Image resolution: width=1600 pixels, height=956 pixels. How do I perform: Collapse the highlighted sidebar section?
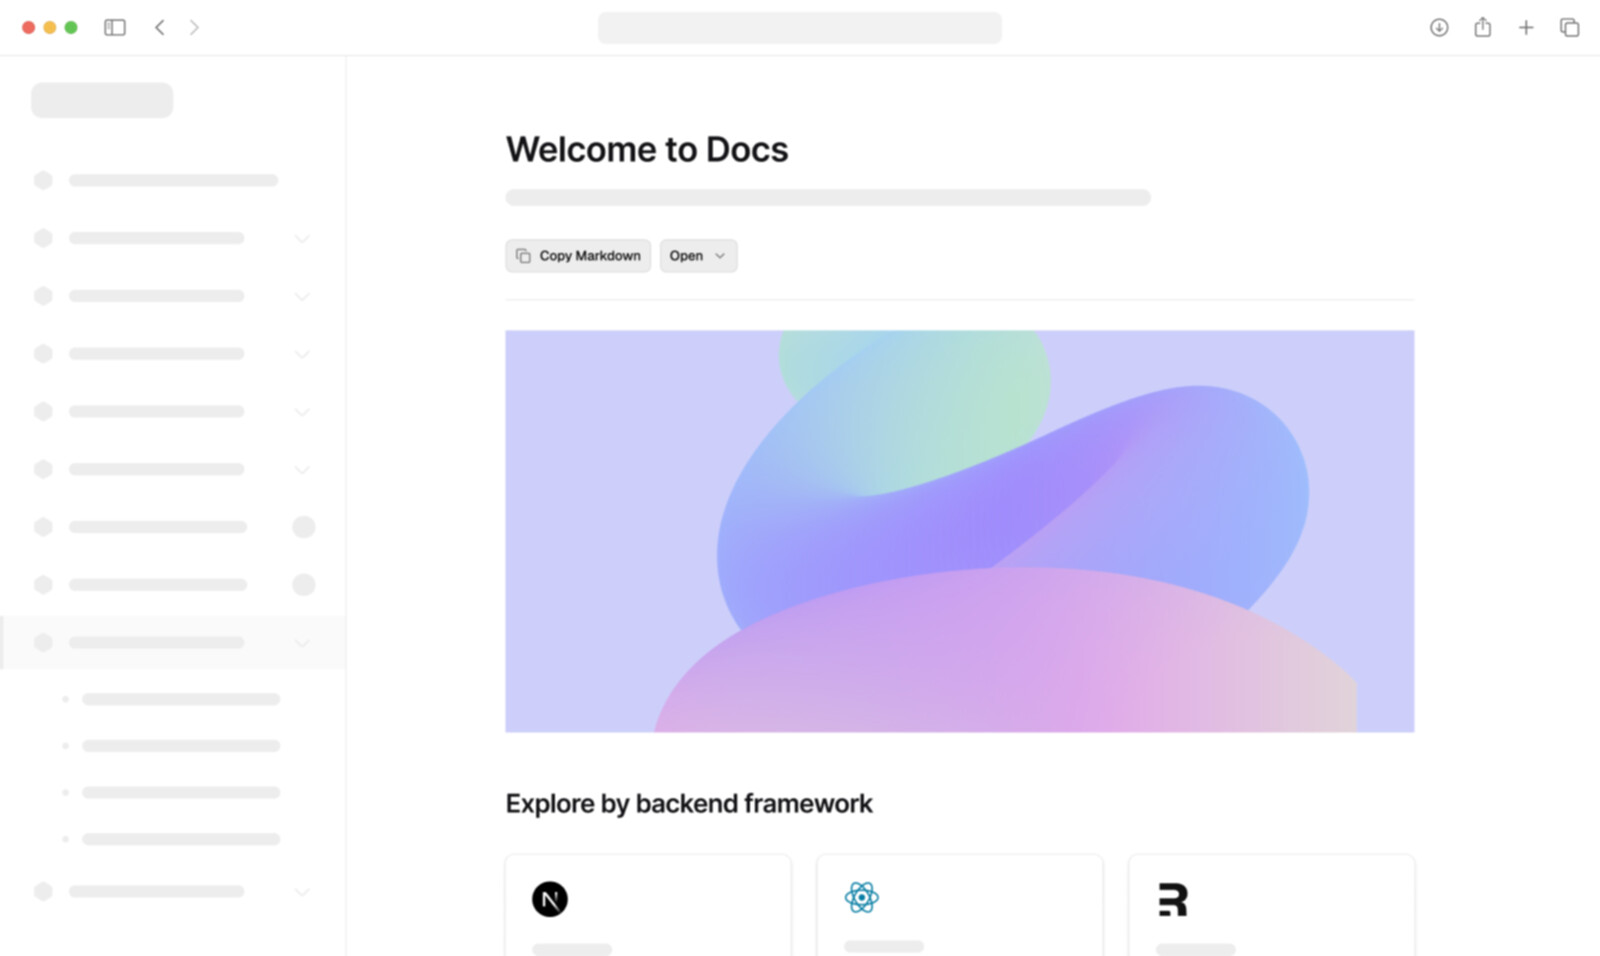click(x=301, y=642)
